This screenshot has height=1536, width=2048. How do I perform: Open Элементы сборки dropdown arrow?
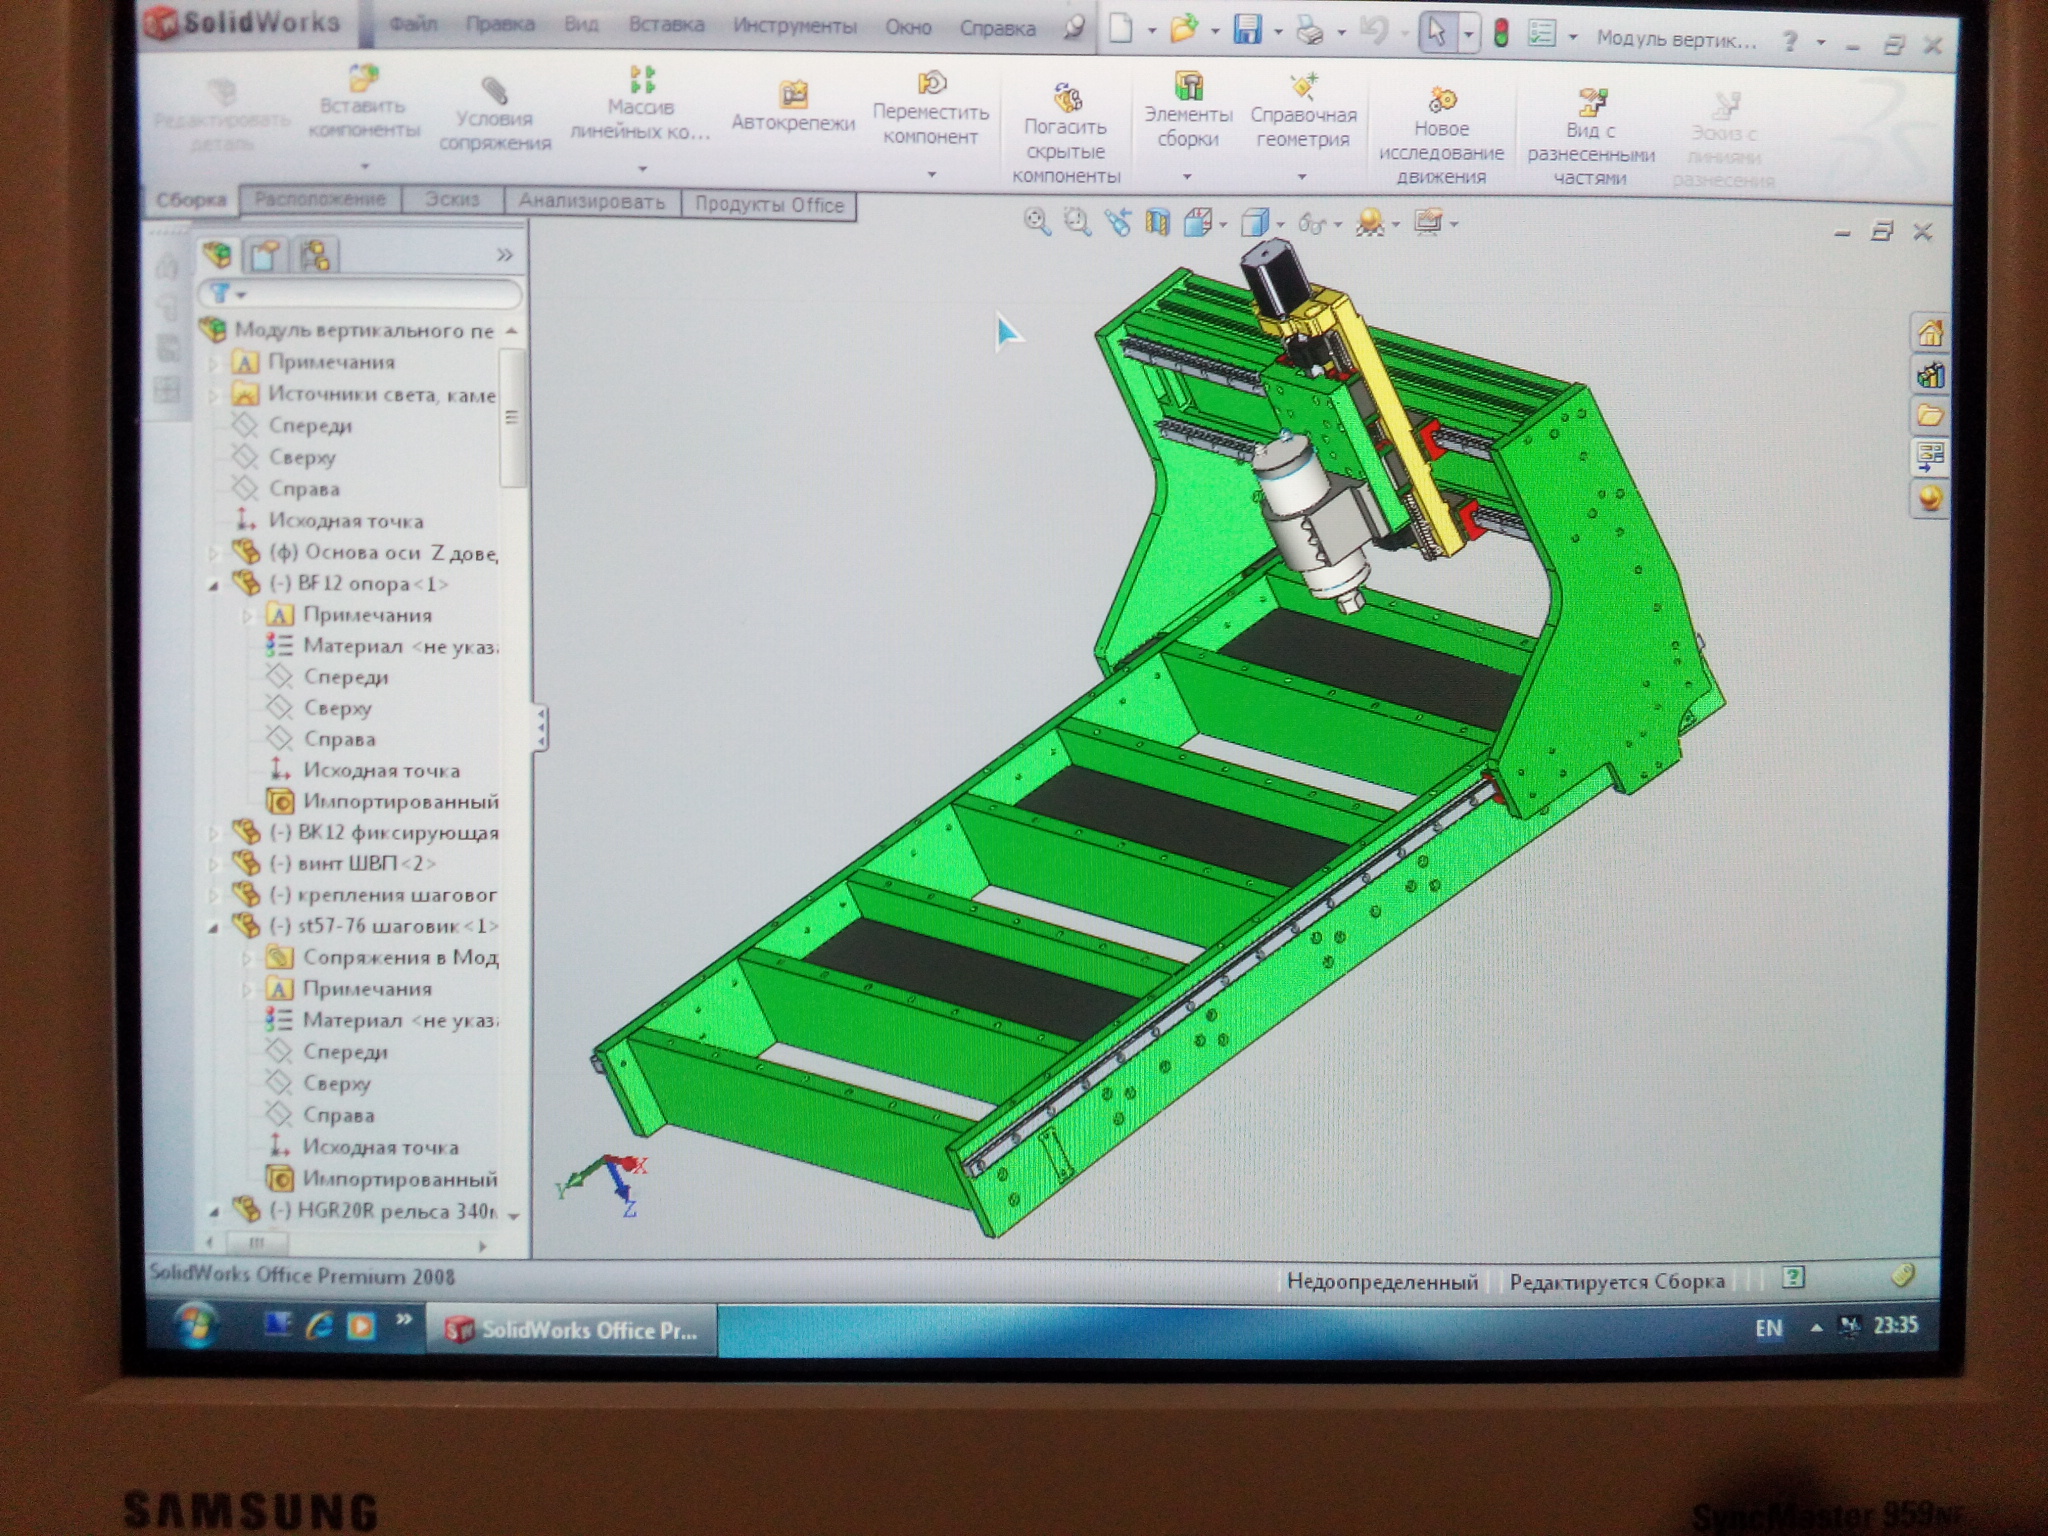tap(1187, 177)
